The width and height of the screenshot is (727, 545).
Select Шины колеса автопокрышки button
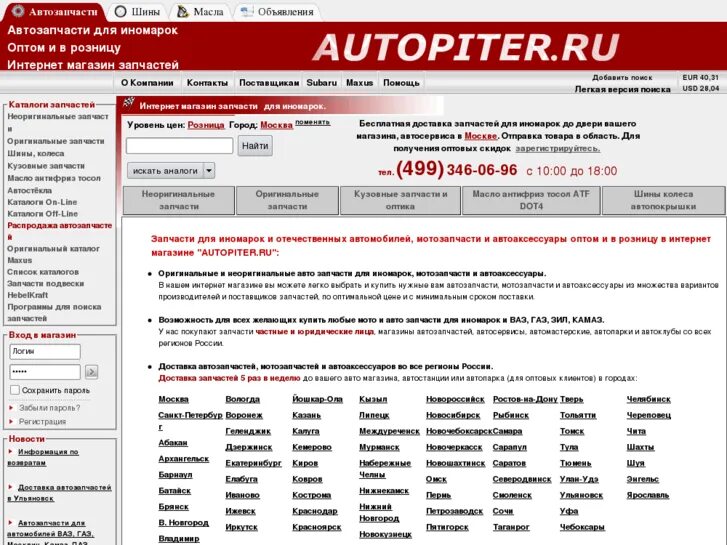tap(663, 200)
